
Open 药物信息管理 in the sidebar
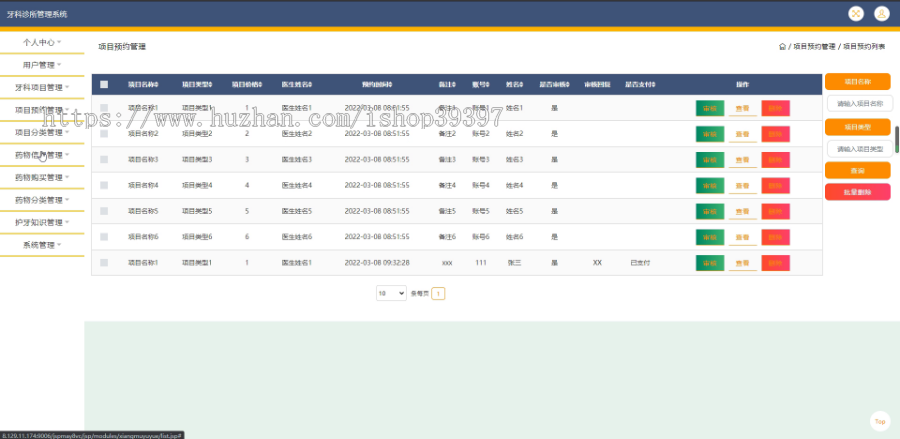42,155
